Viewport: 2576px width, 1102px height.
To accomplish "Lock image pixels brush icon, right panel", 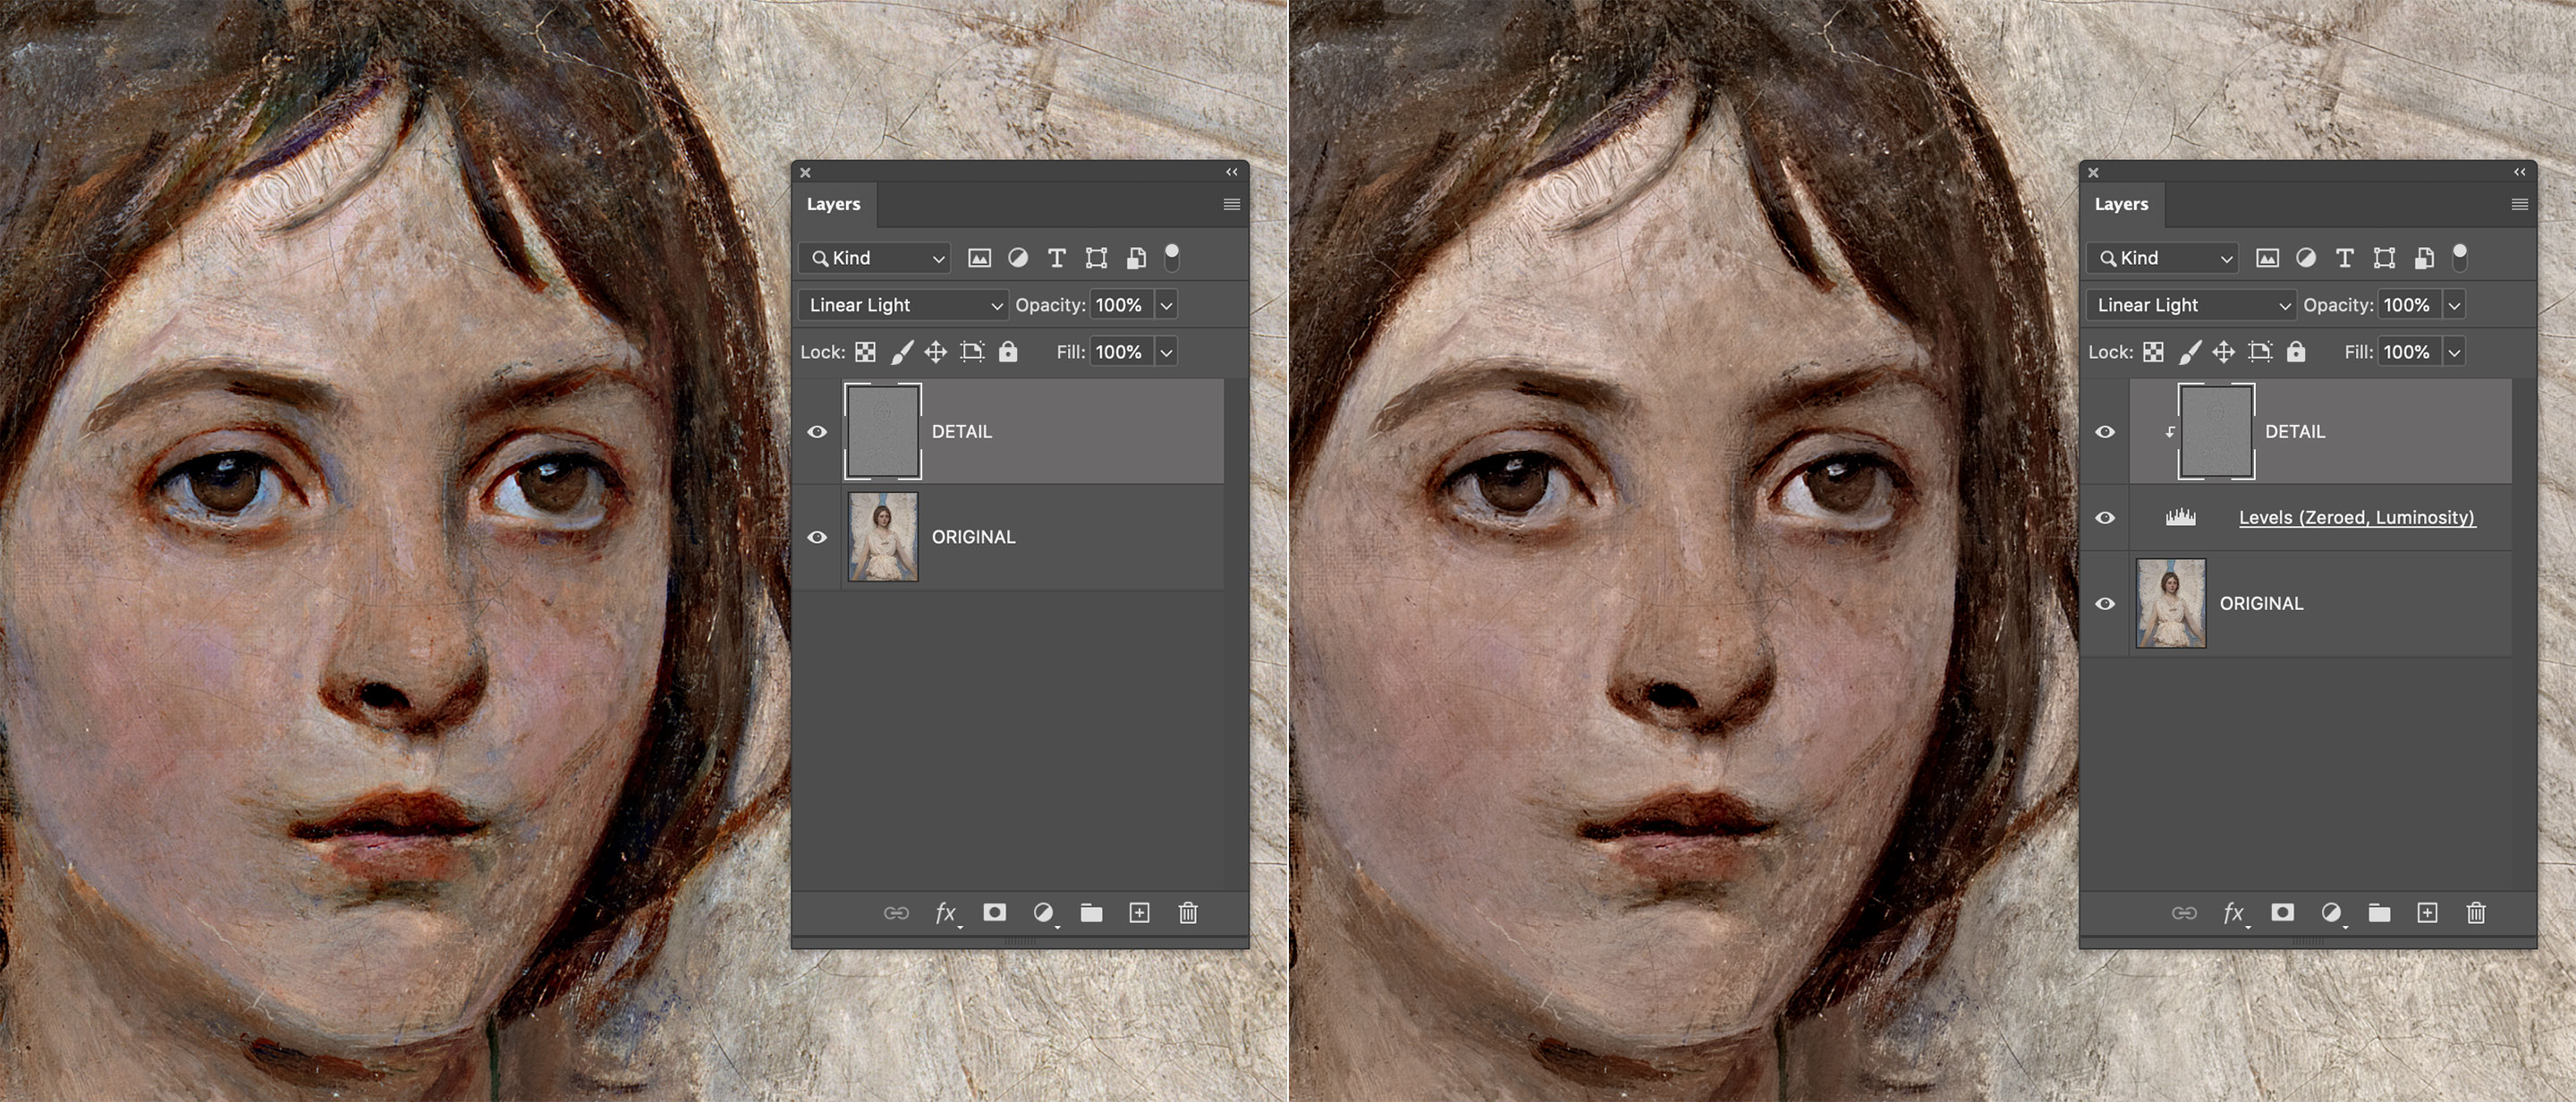I will [2190, 352].
